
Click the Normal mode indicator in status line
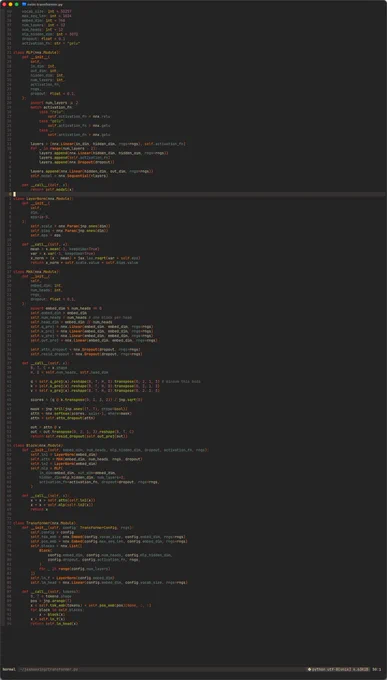point(8,670)
